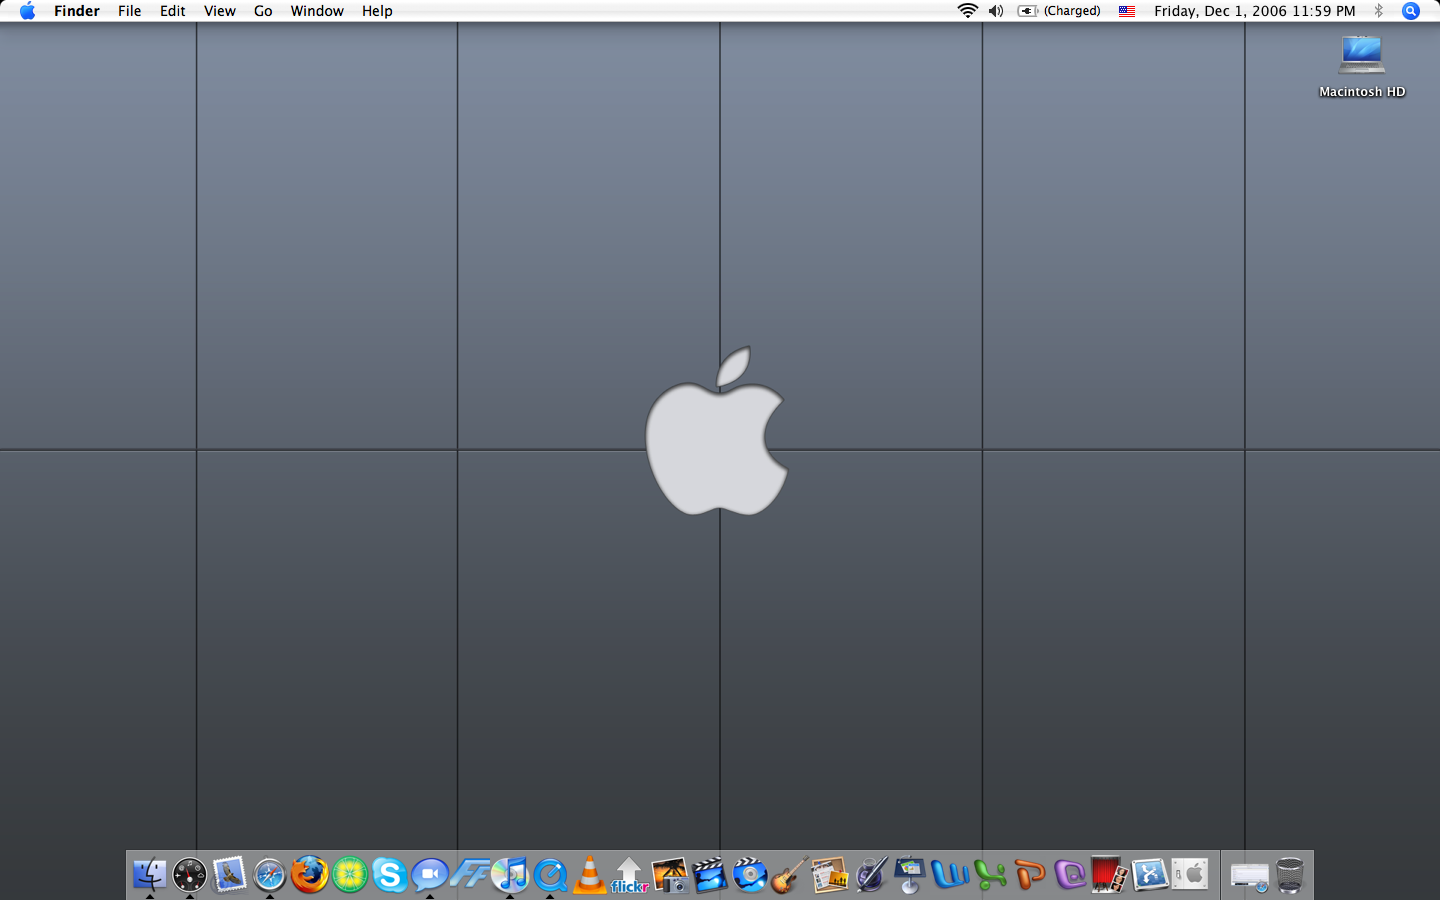Open the Finder application menu

click(x=77, y=11)
